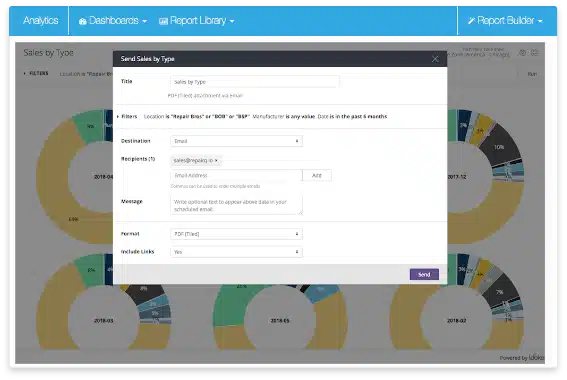
Task: Open the Analytics section
Action: pos(40,21)
